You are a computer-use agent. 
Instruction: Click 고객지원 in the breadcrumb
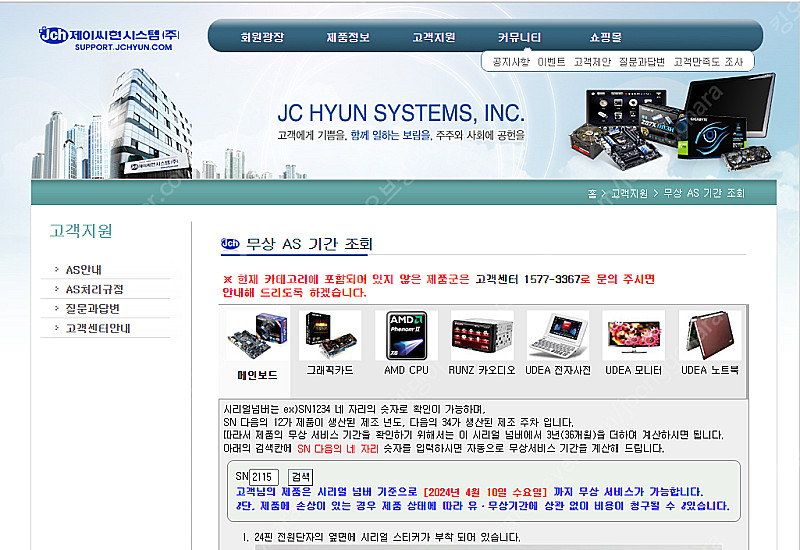(629, 193)
